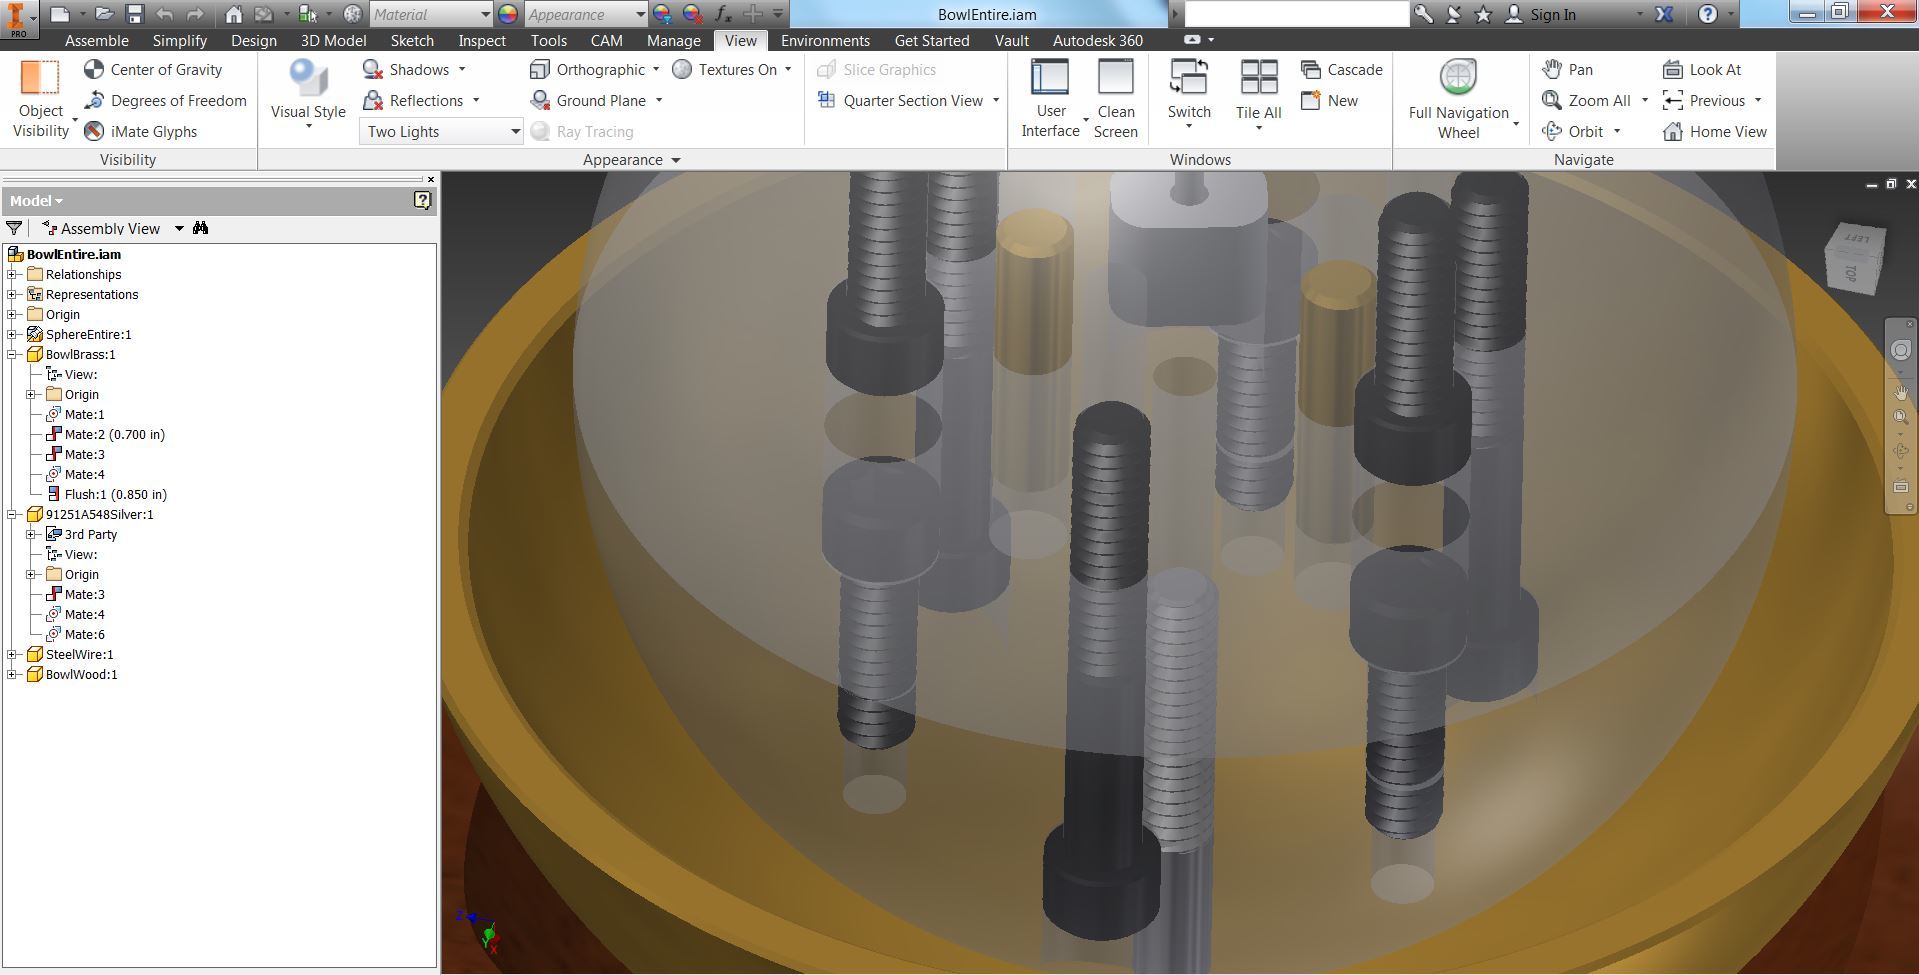
Task: Open the Full Navigation Wheel
Action: tap(1458, 98)
